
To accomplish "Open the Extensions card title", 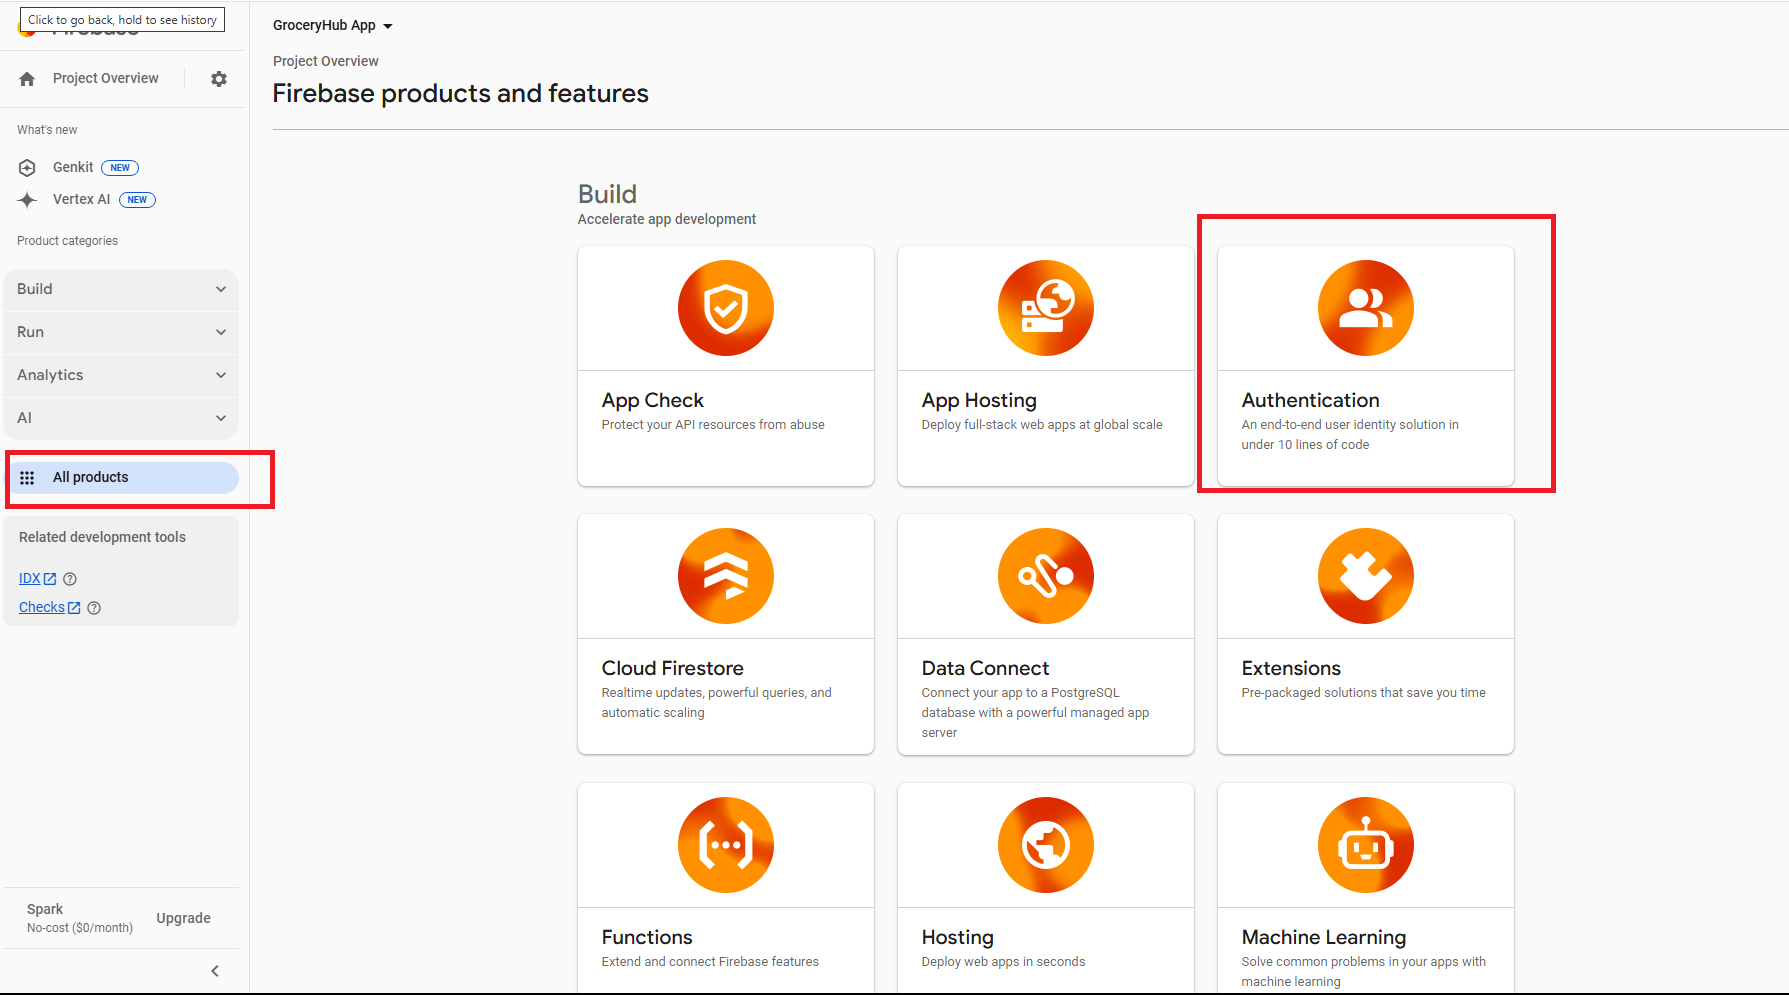I will (x=1291, y=669).
